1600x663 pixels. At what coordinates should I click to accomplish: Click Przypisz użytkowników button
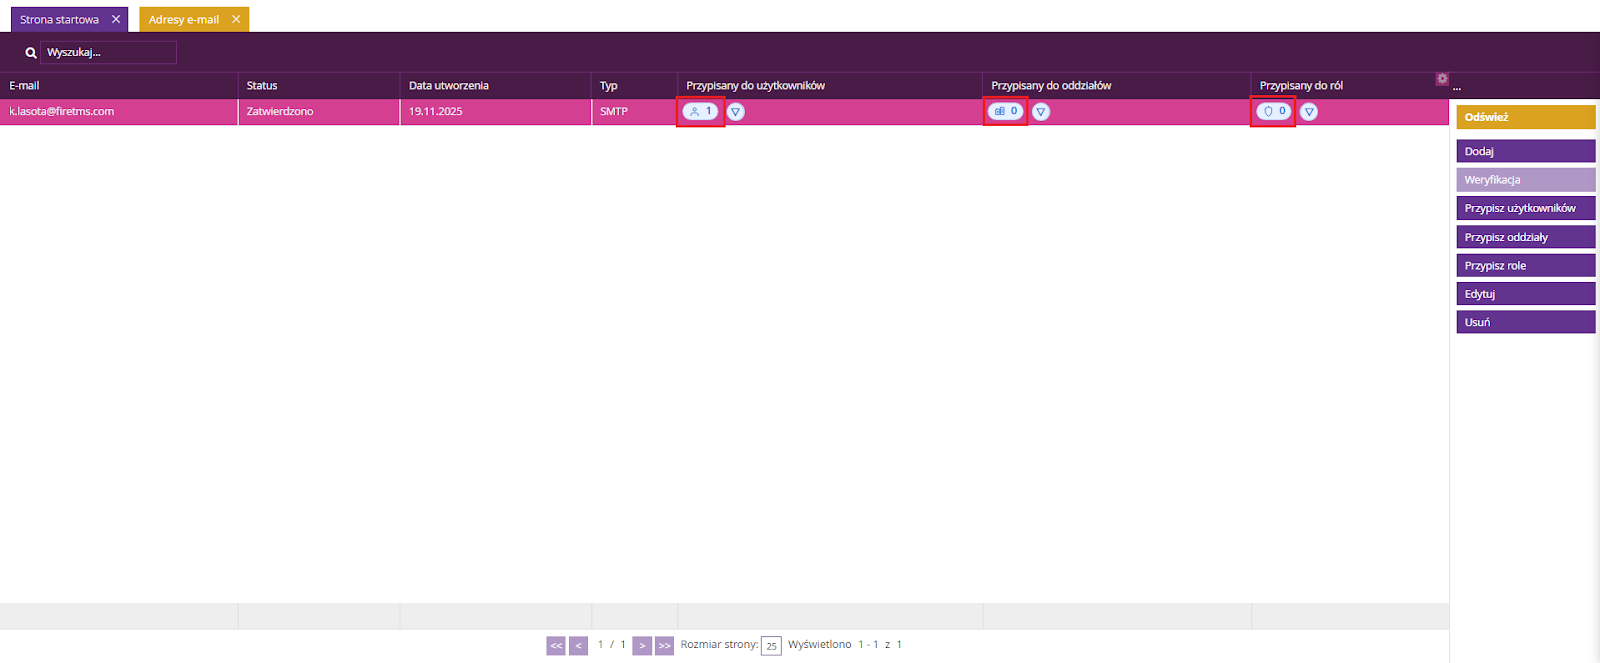tap(1526, 208)
